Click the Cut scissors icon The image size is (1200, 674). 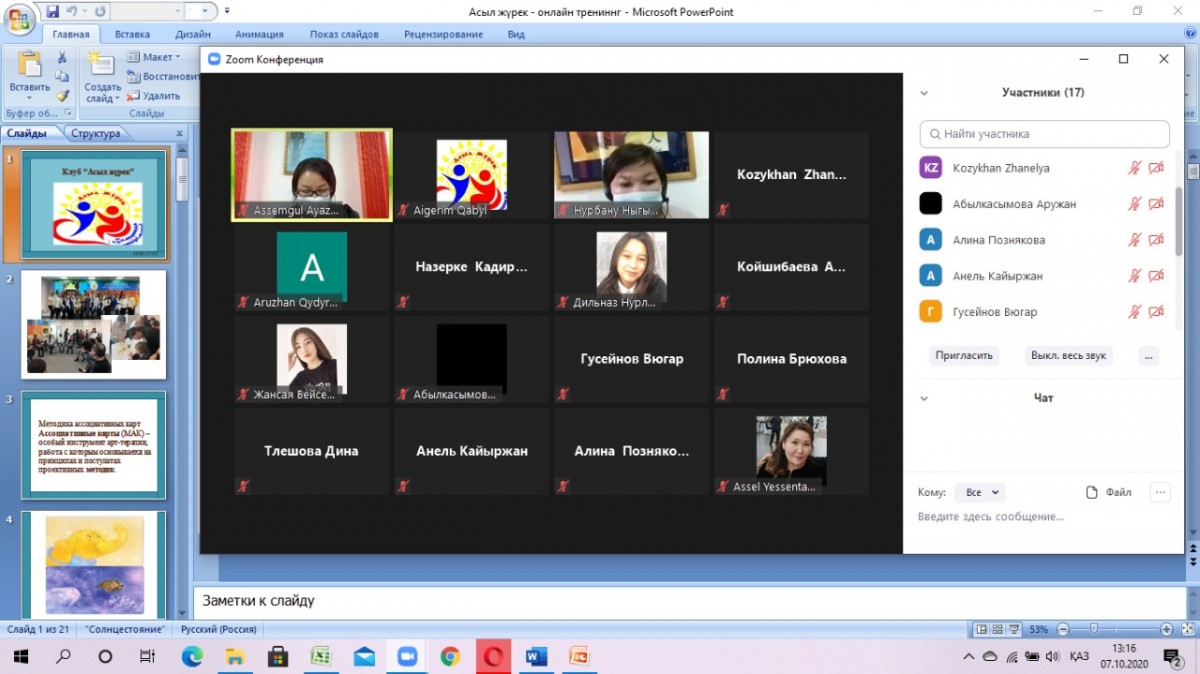[x=62, y=58]
